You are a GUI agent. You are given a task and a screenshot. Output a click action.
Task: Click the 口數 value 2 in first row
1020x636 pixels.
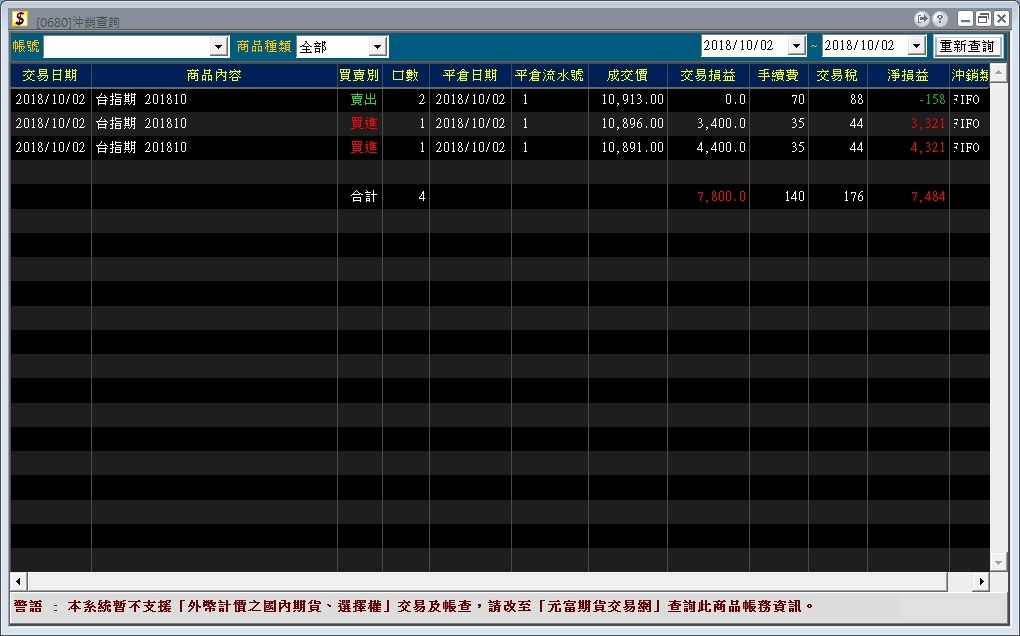(x=422, y=99)
